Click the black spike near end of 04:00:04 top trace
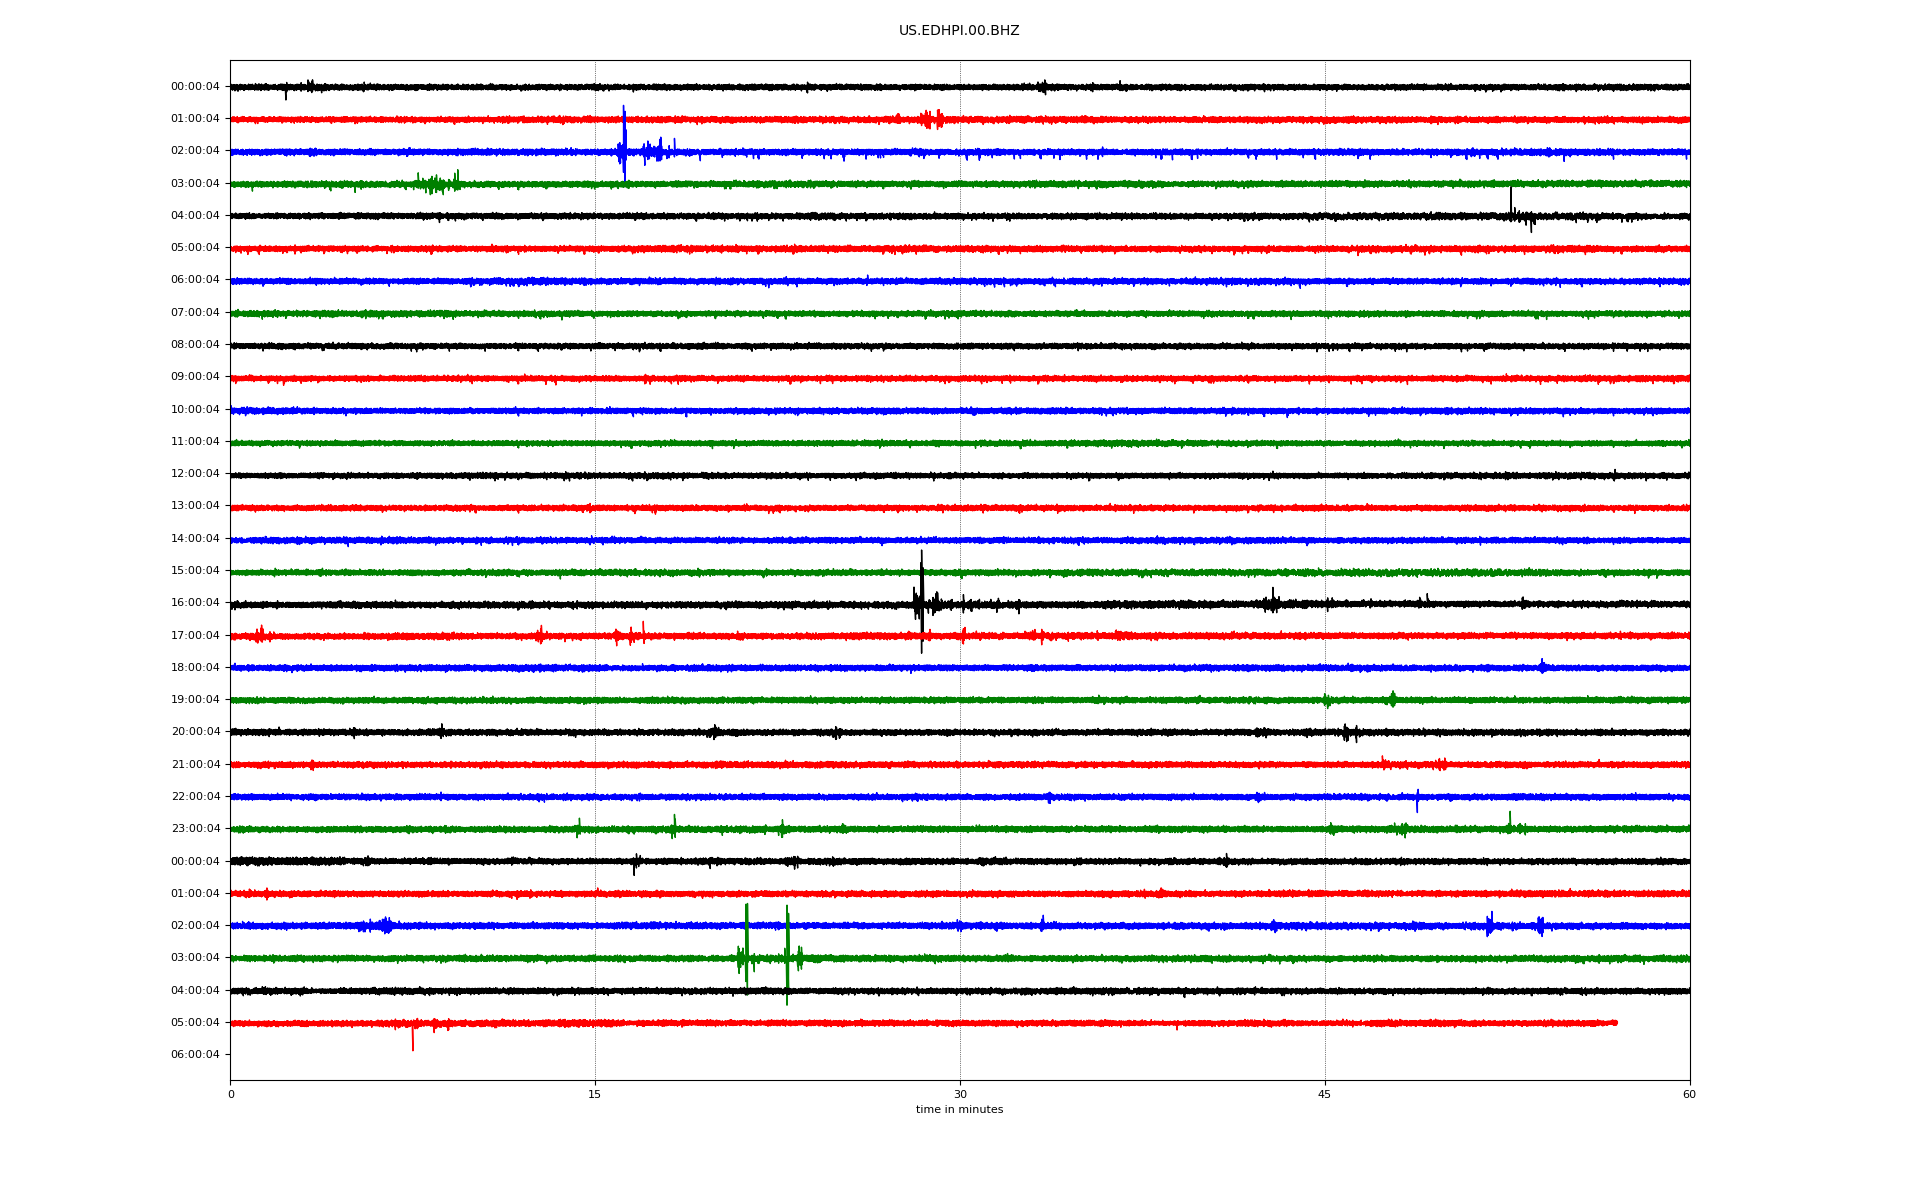The image size is (1920, 1200). (1511, 204)
